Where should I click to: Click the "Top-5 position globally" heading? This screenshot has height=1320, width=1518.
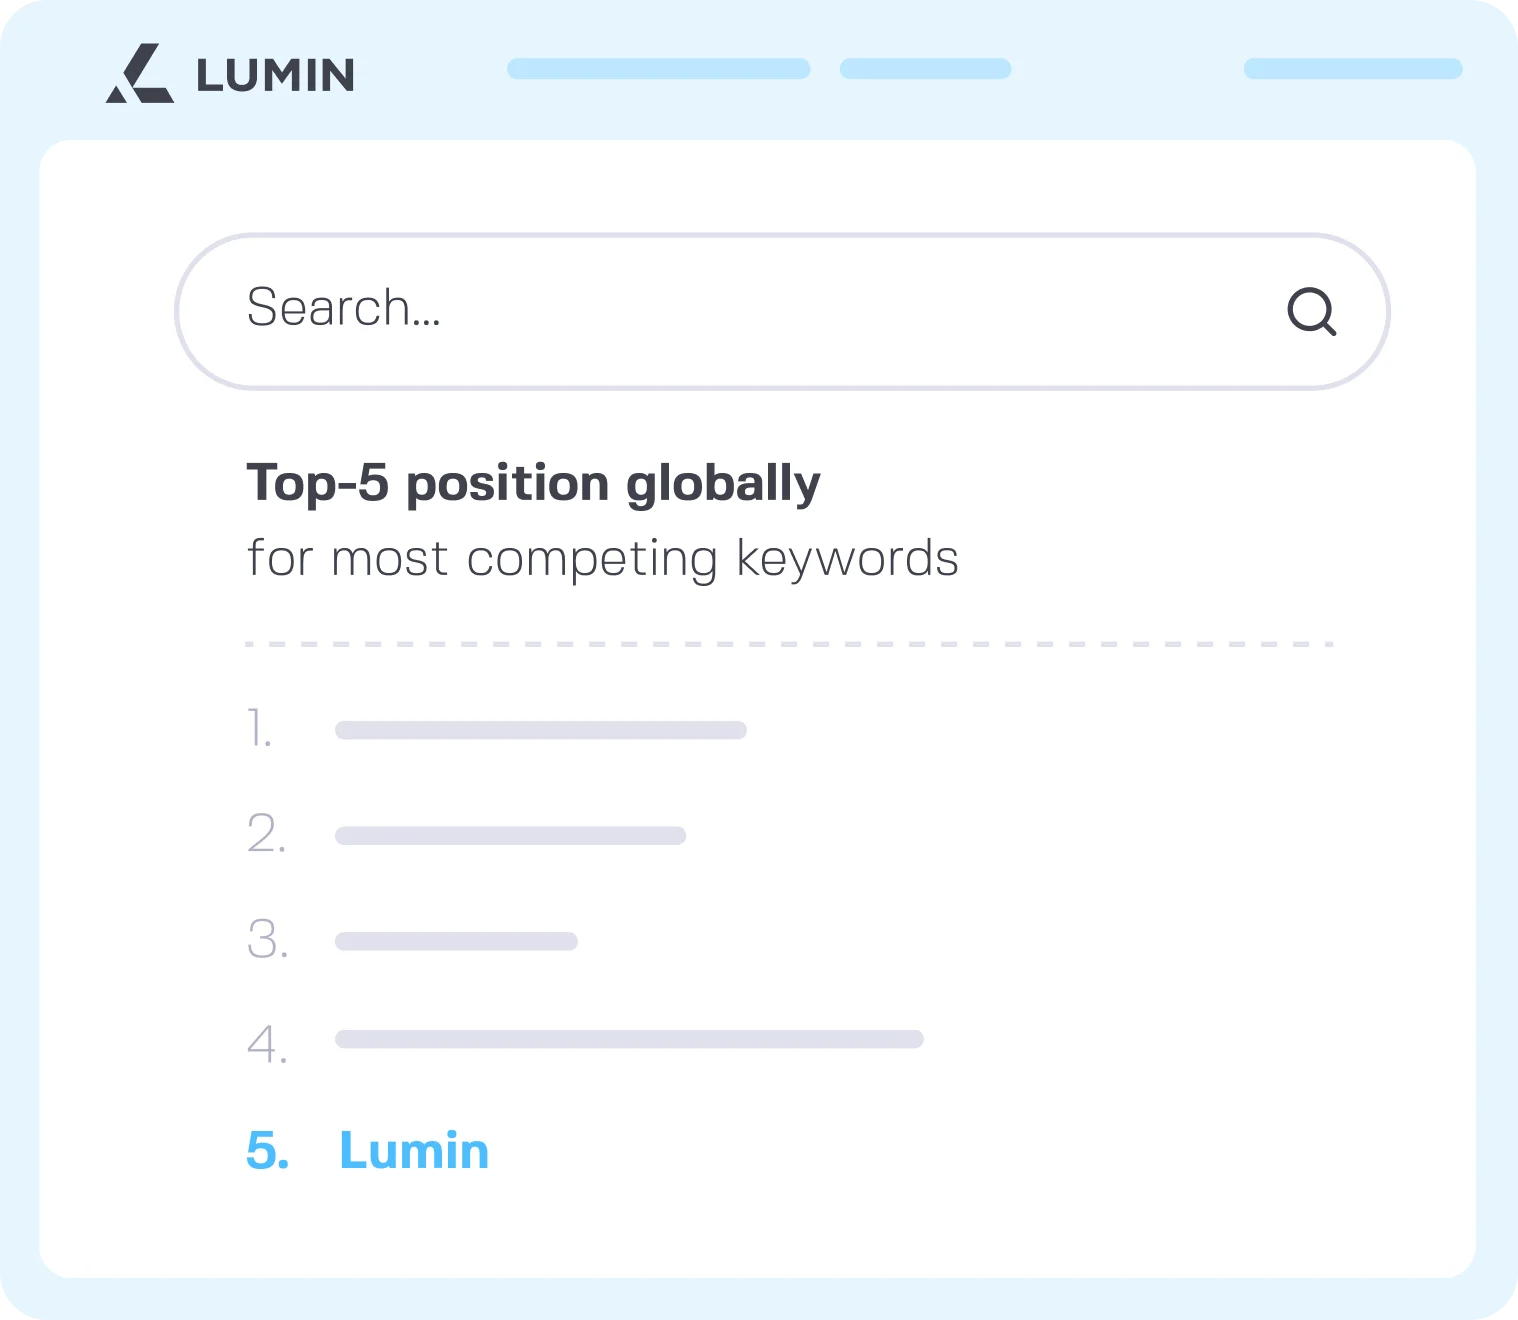(533, 484)
